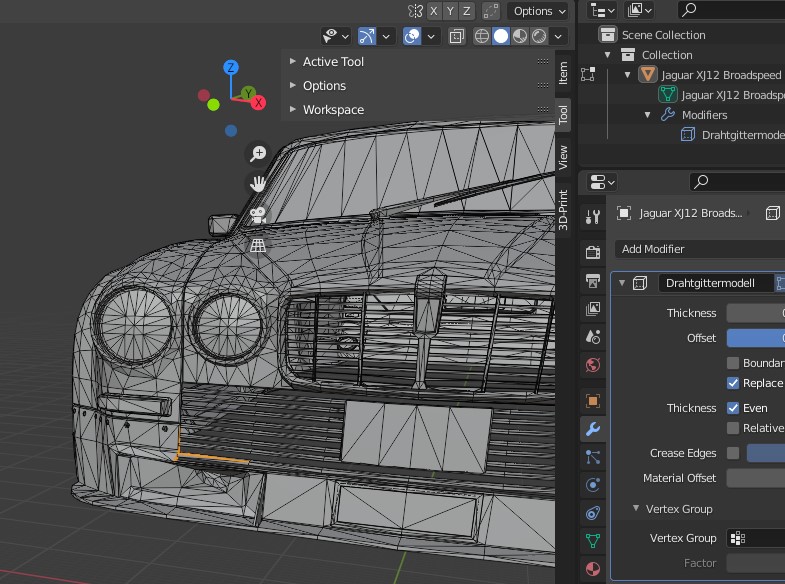Switch to the View sidebar tab
This screenshot has width=785, height=584.
pos(563,156)
